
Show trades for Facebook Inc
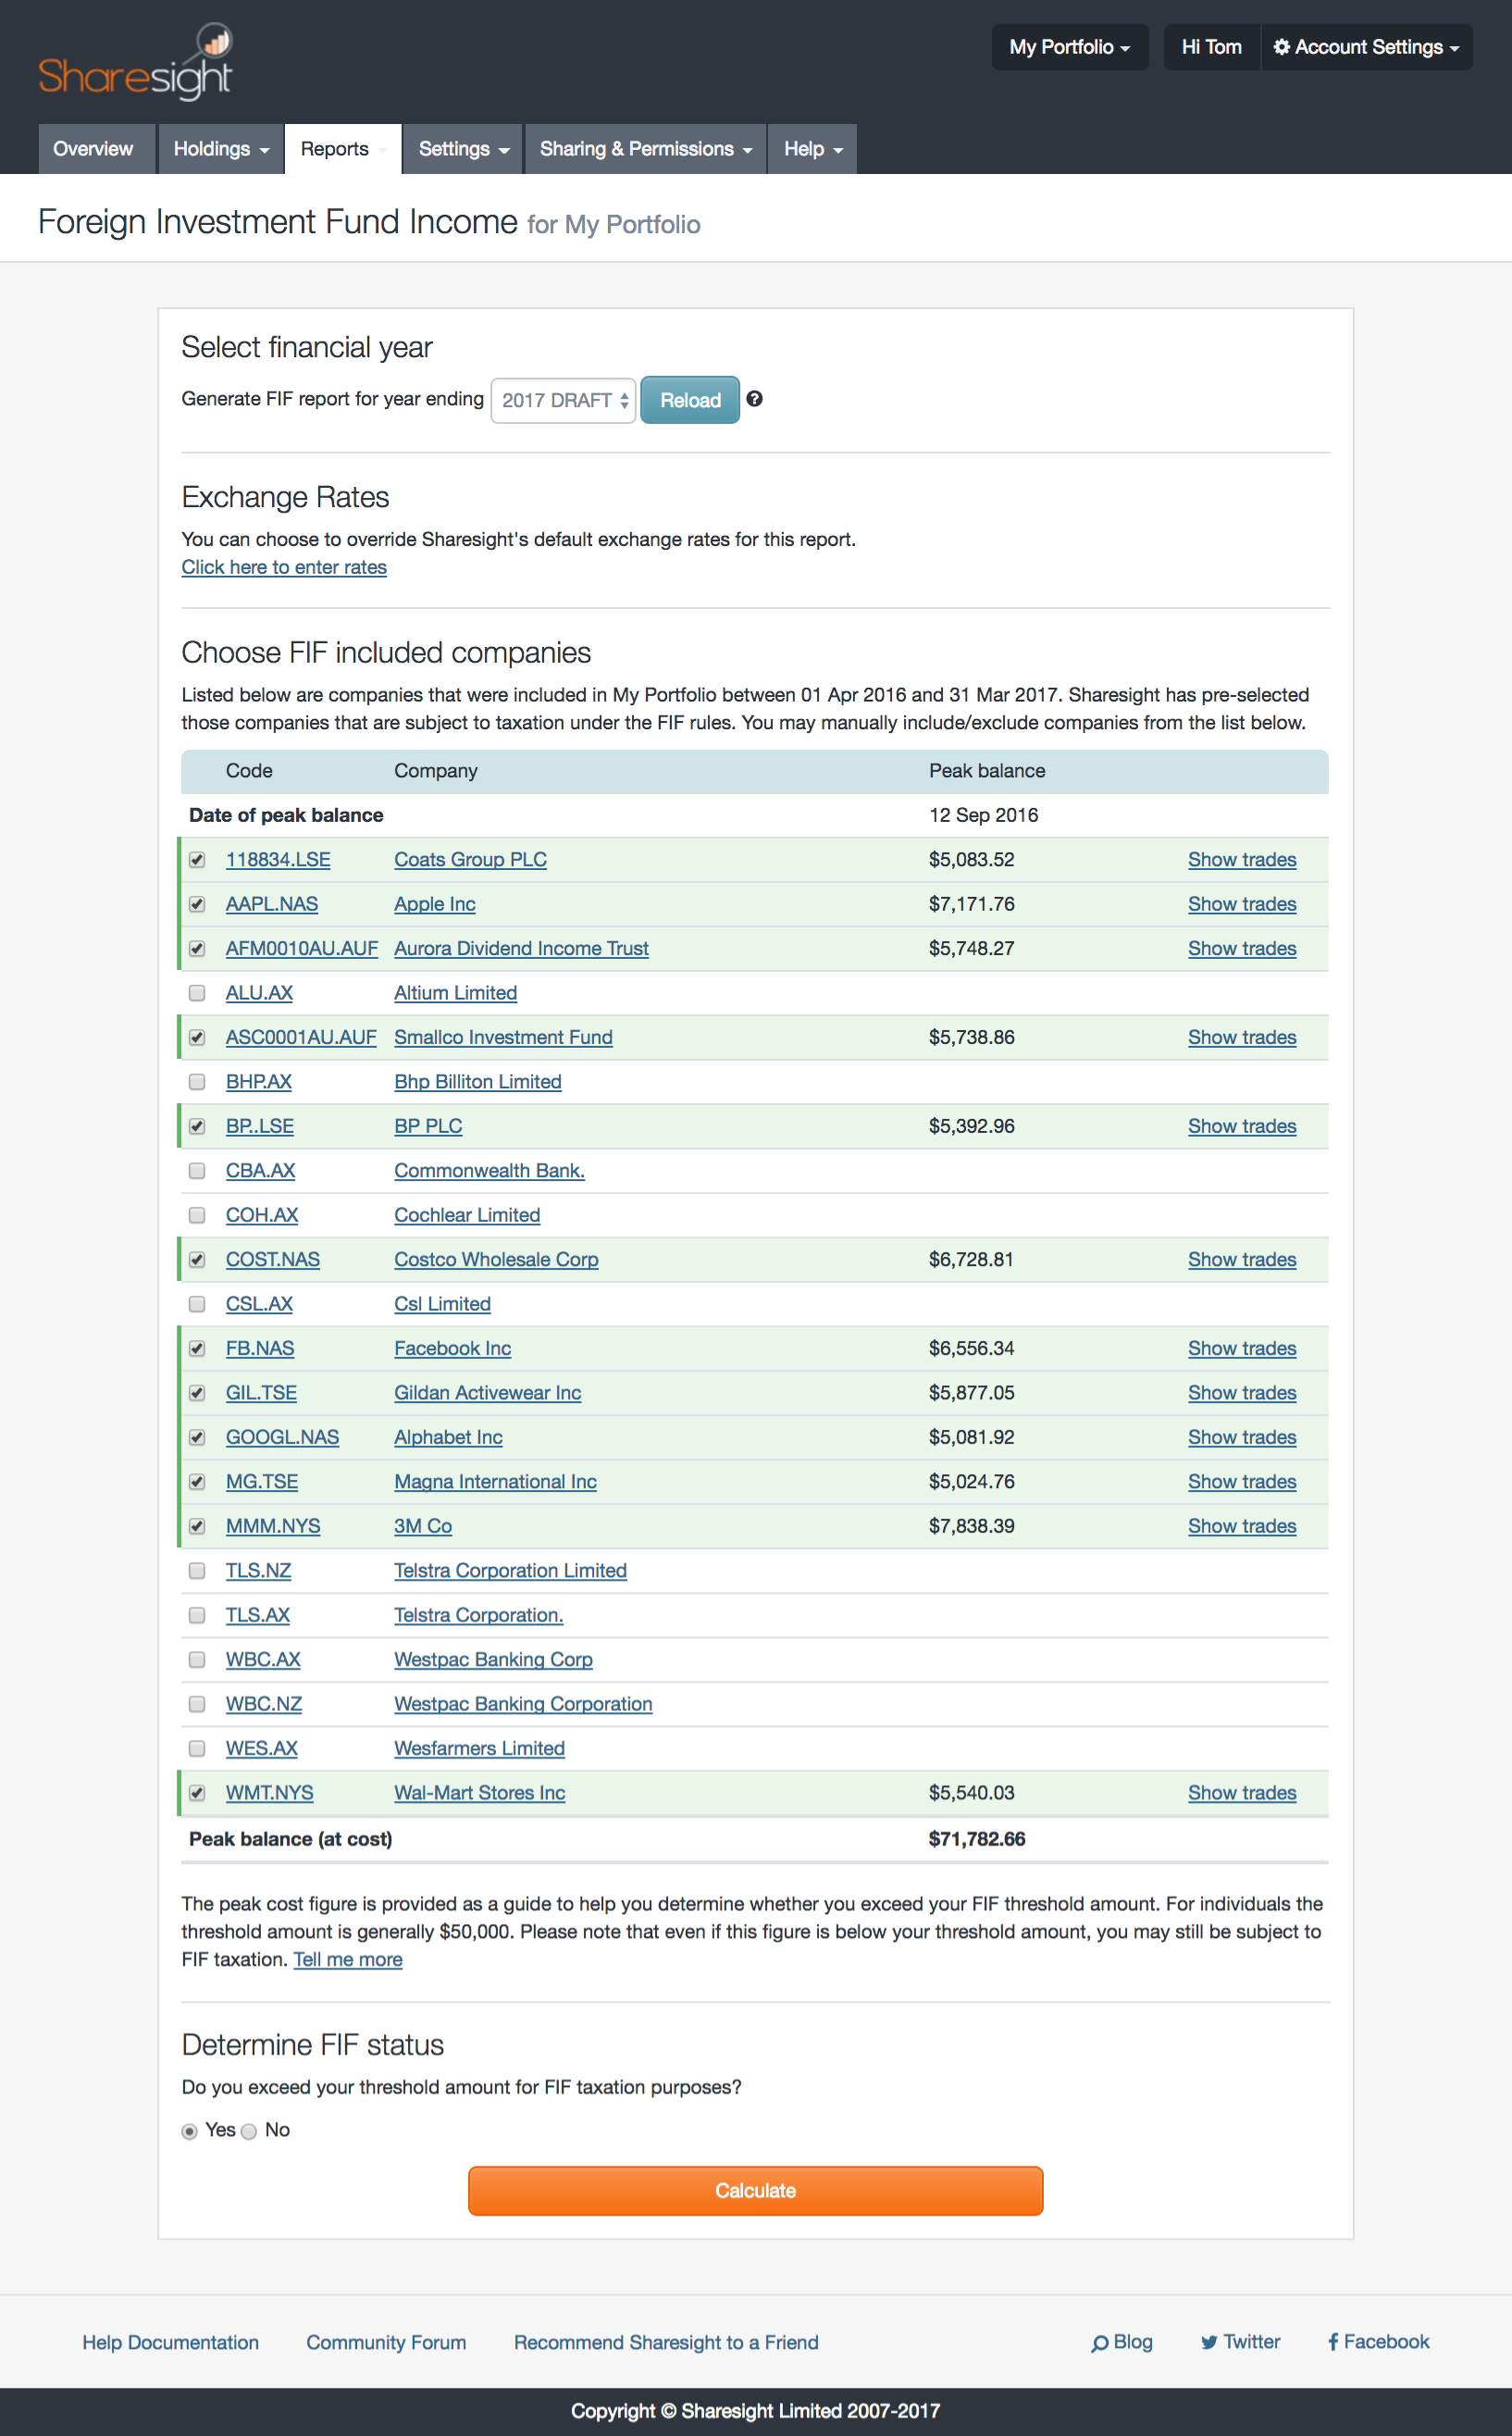[x=1242, y=1348]
